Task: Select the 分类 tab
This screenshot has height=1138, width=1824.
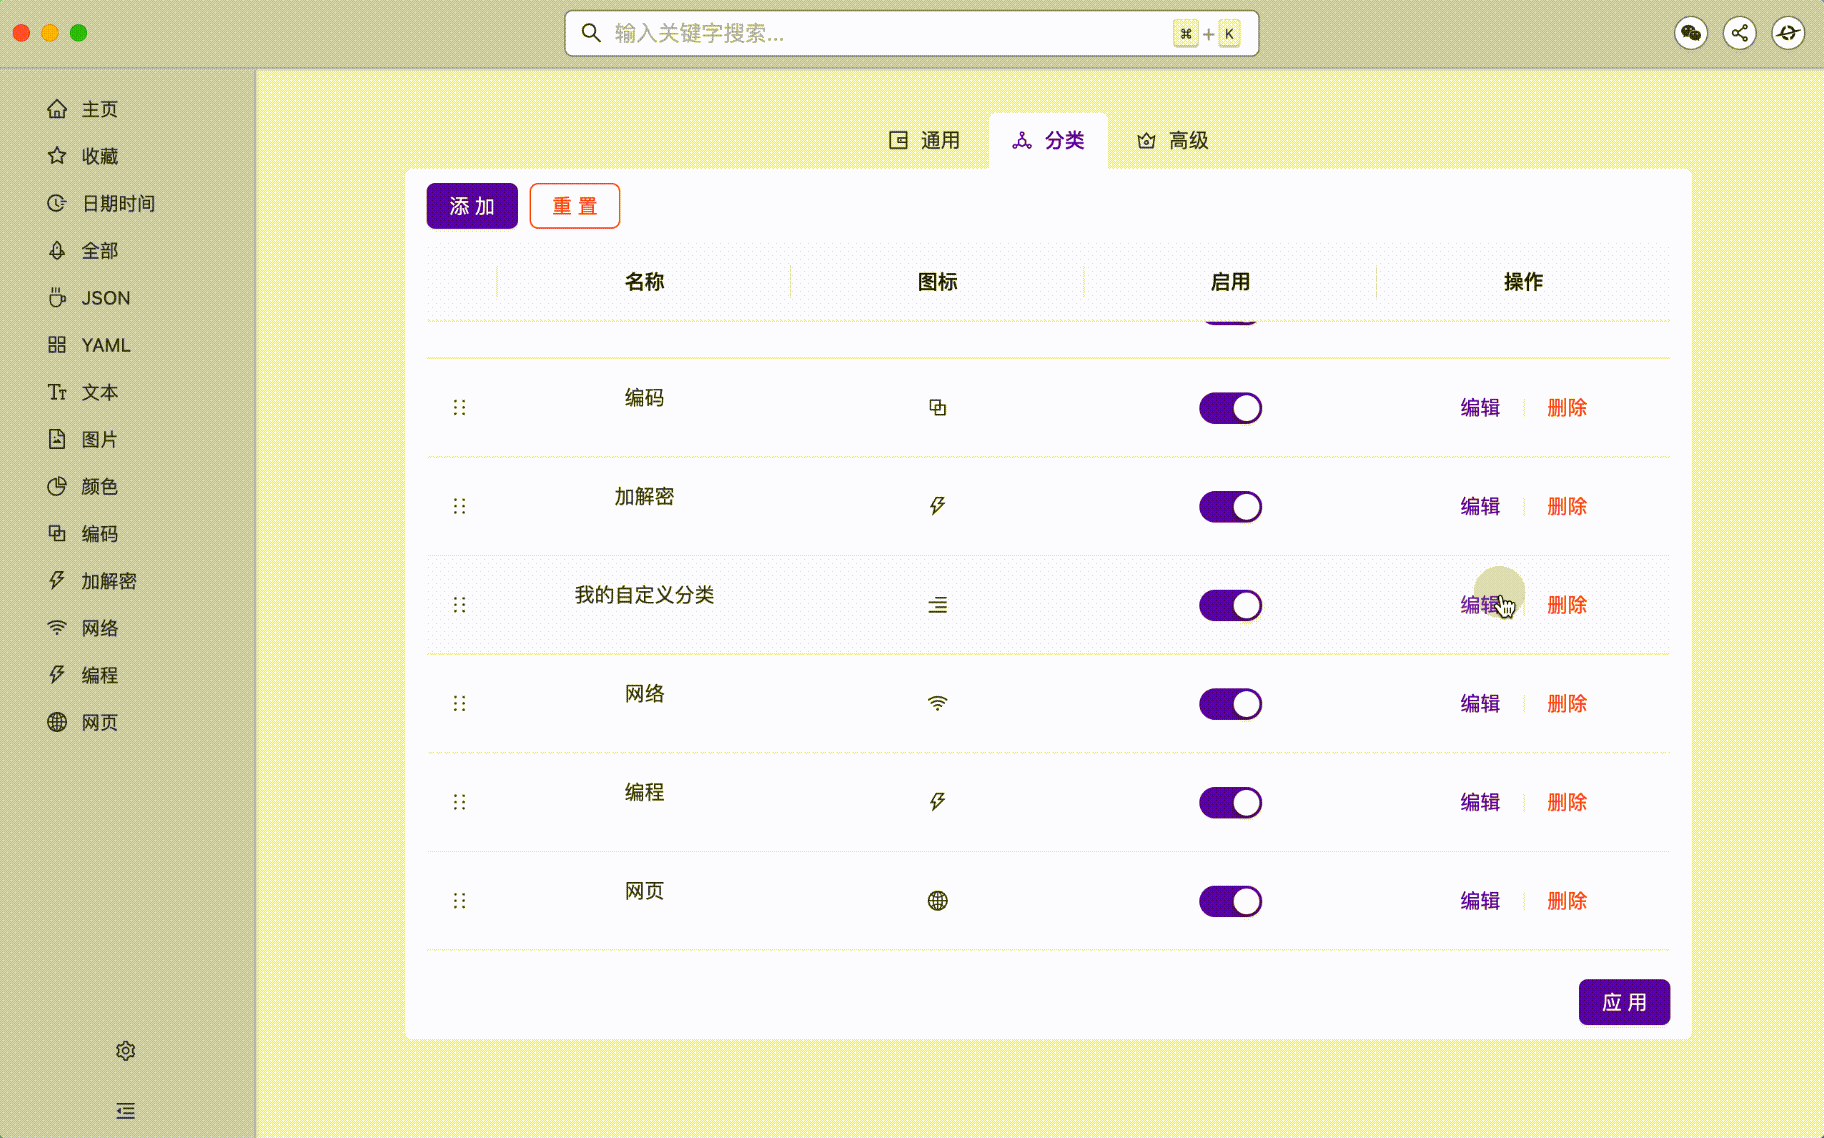Action: [1048, 141]
